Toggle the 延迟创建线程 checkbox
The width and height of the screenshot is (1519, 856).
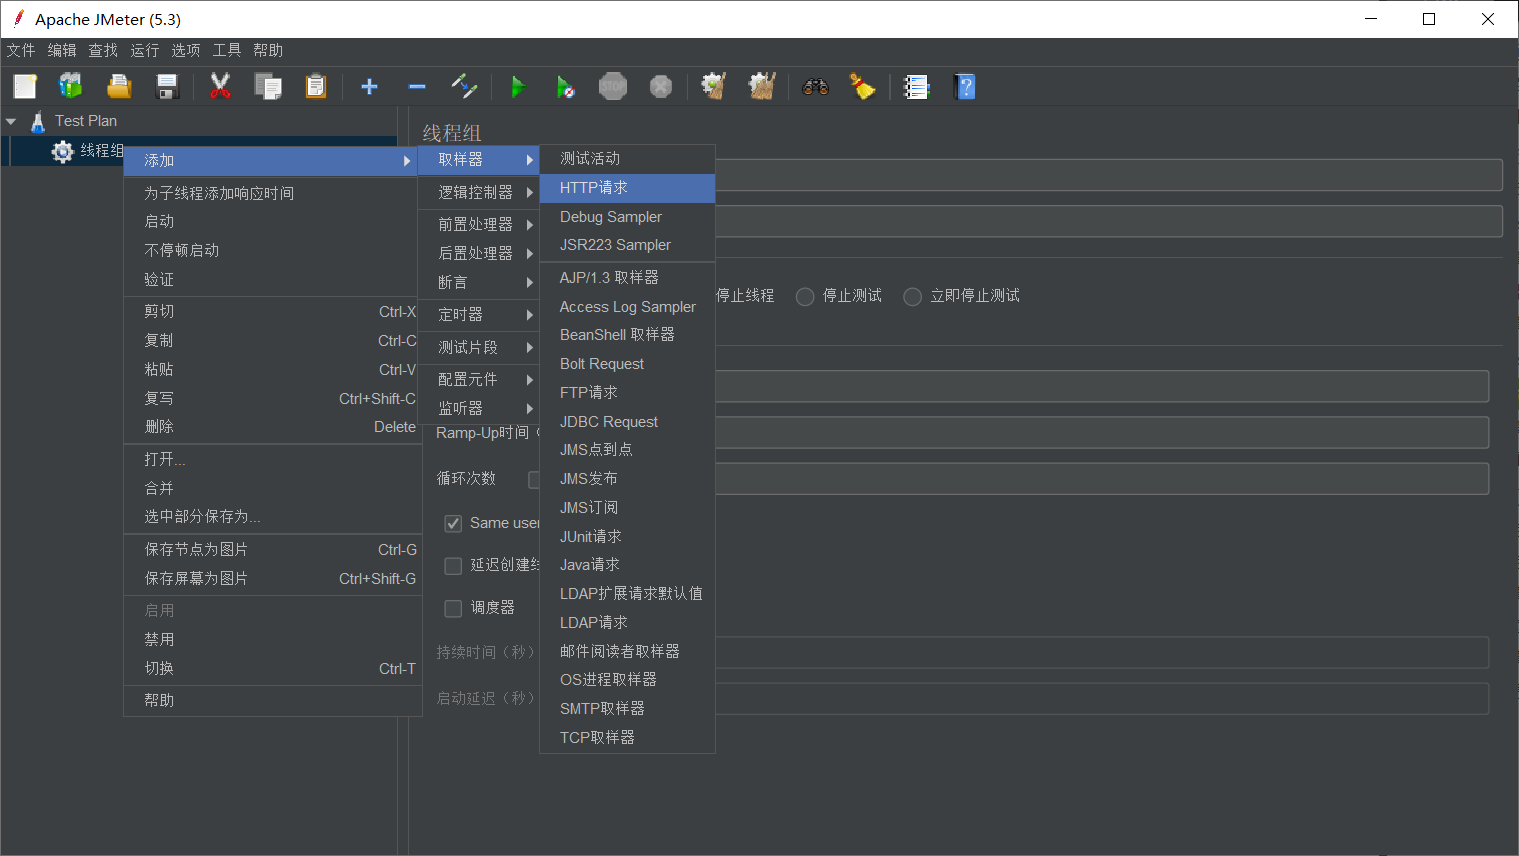click(x=453, y=566)
